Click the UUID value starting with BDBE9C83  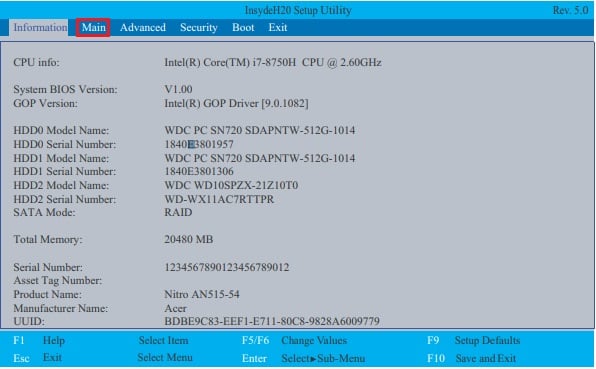[x=272, y=321]
